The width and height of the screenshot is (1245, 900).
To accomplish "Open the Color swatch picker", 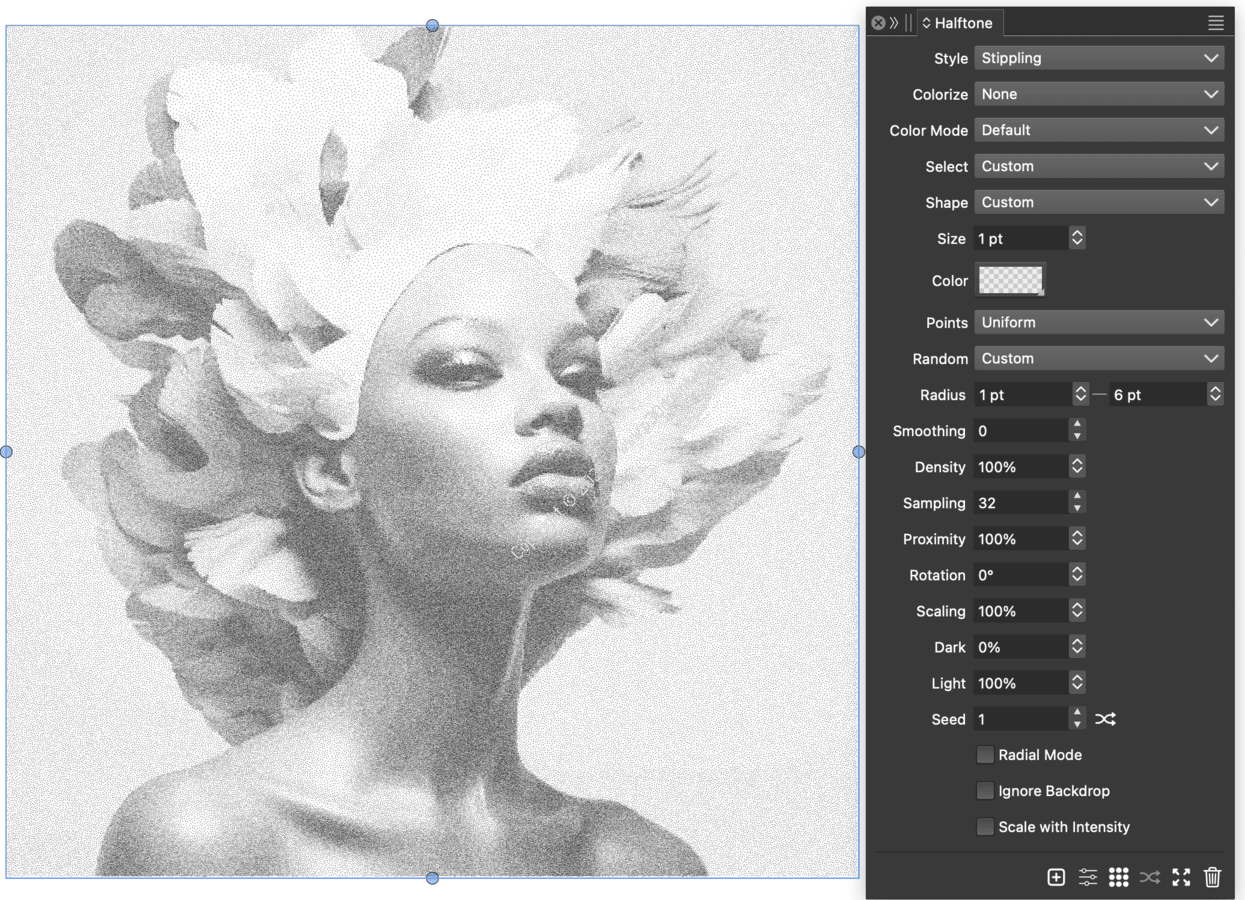I will [1010, 280].
